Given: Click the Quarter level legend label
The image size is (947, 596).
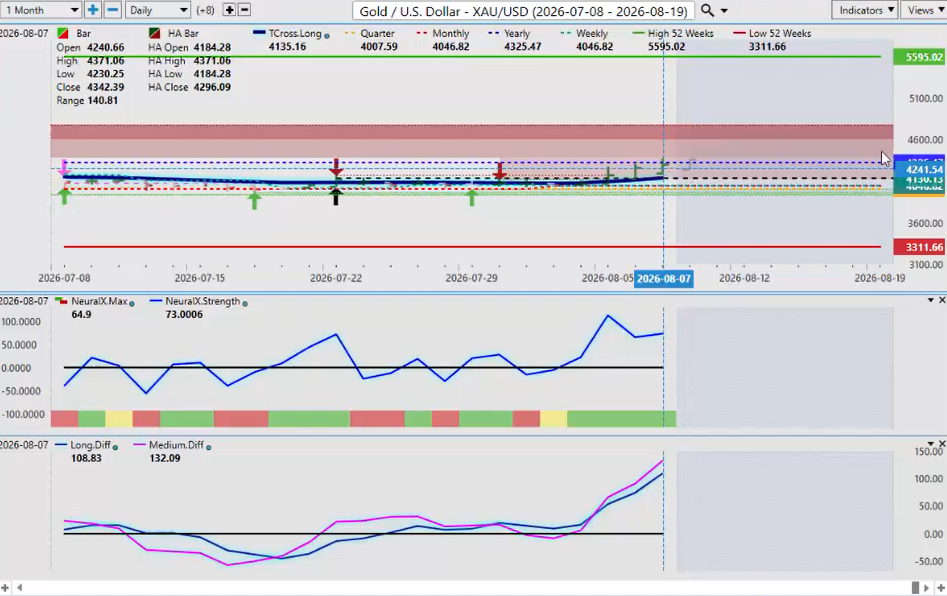Looking at the screenshot, I should point(377,33).
